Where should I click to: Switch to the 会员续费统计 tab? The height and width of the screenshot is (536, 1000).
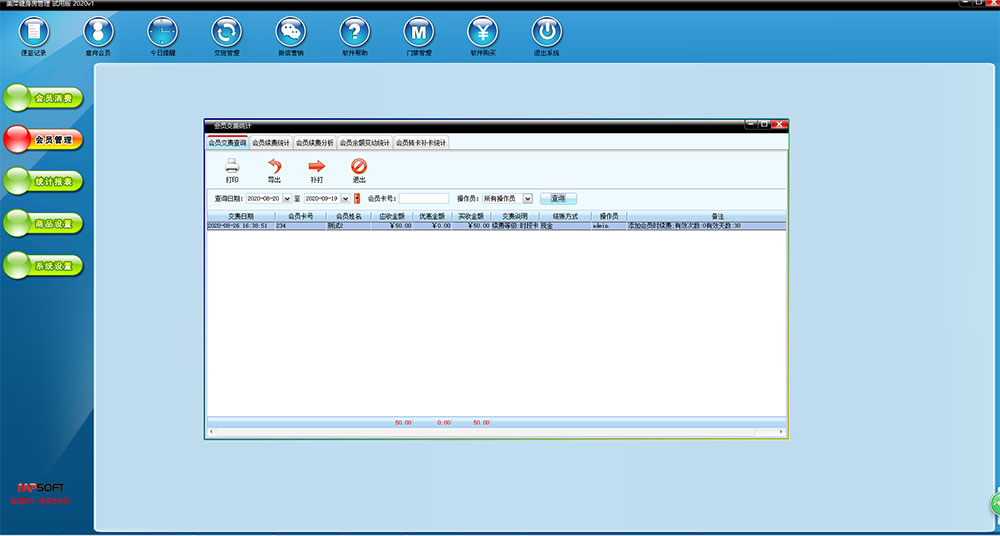pos(271,143)
